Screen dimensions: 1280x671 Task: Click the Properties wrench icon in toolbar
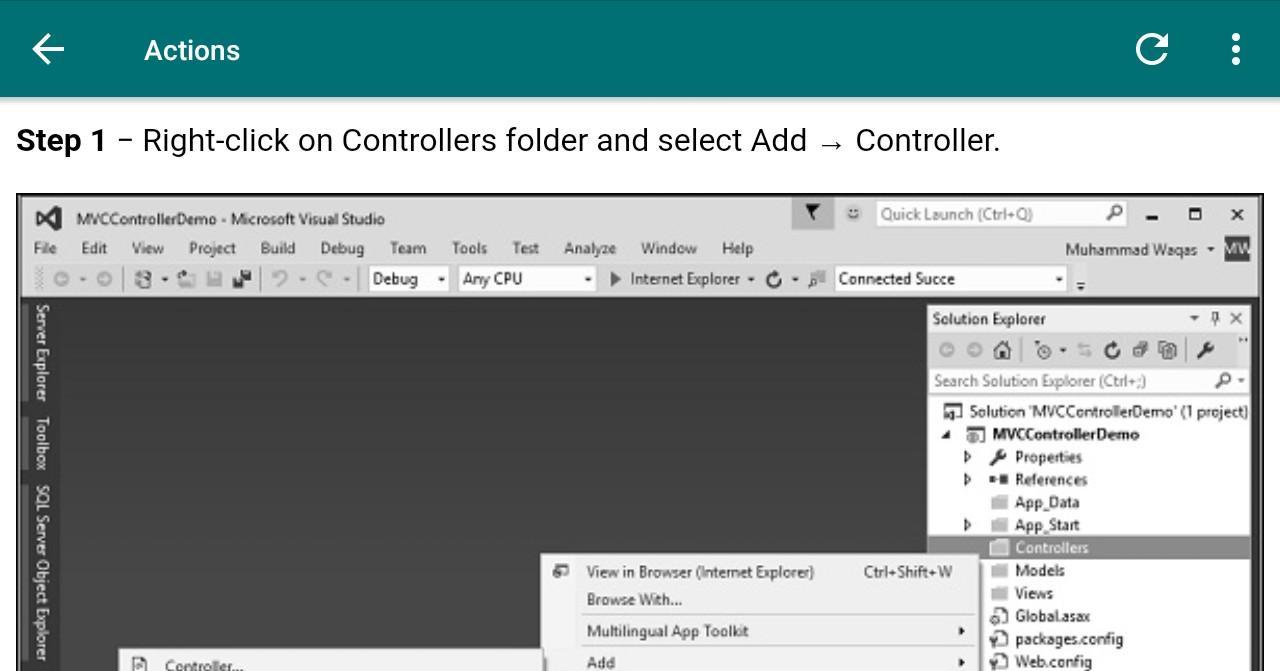(x=1205, y=349)
